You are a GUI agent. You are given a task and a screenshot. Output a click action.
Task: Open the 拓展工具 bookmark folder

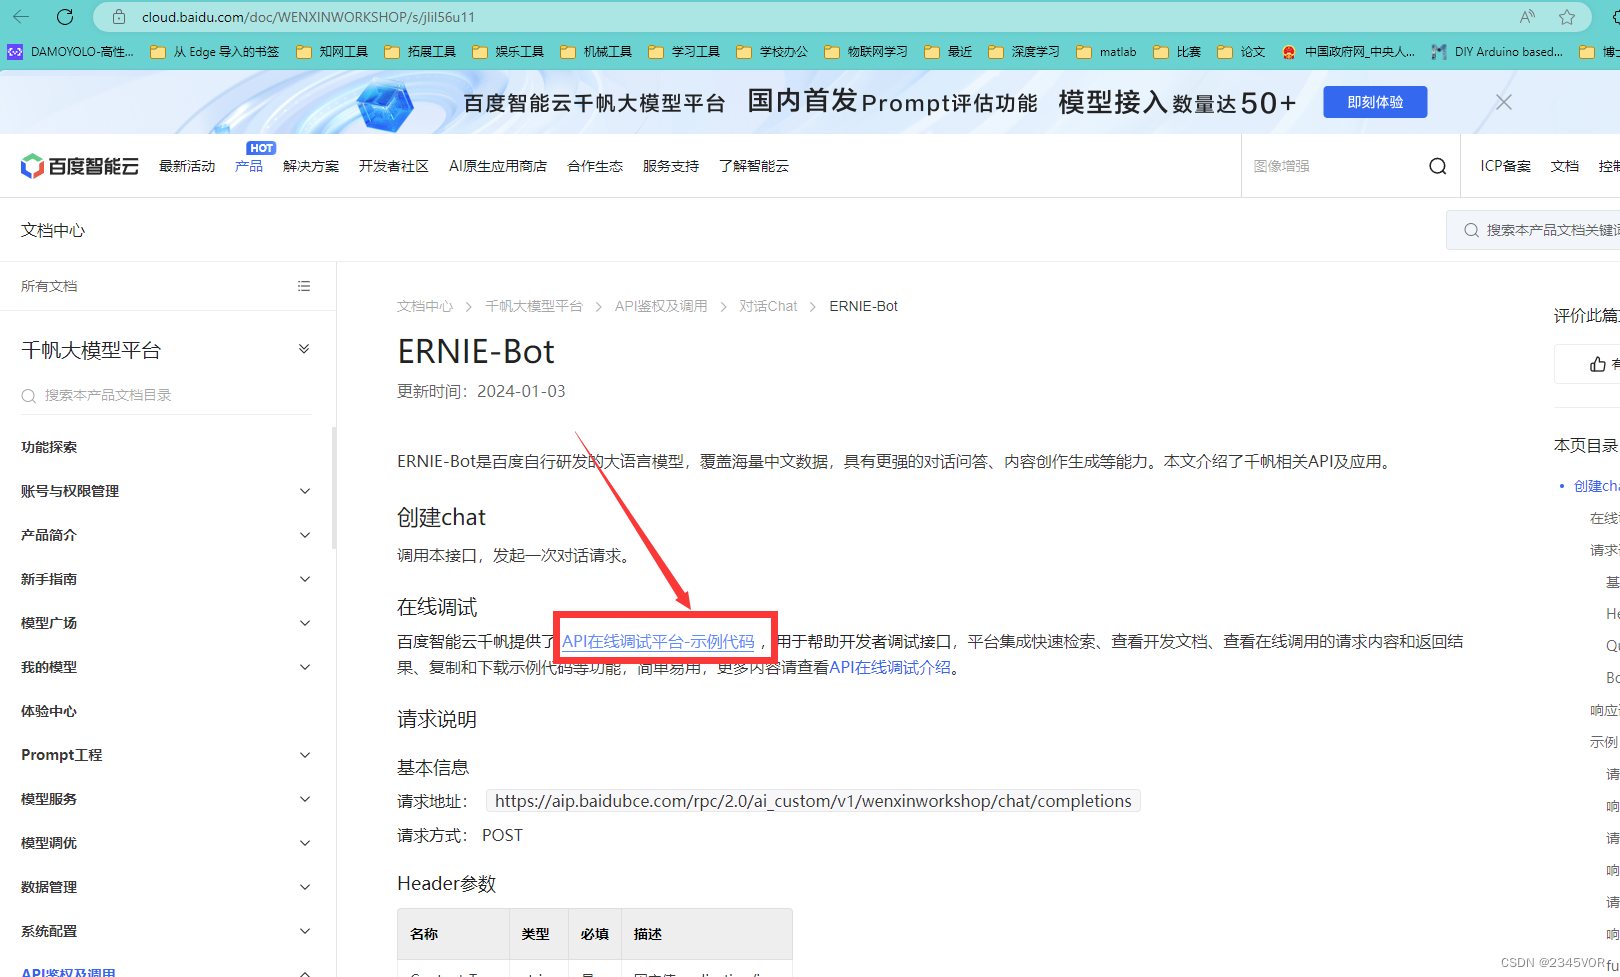coord(420,52)
